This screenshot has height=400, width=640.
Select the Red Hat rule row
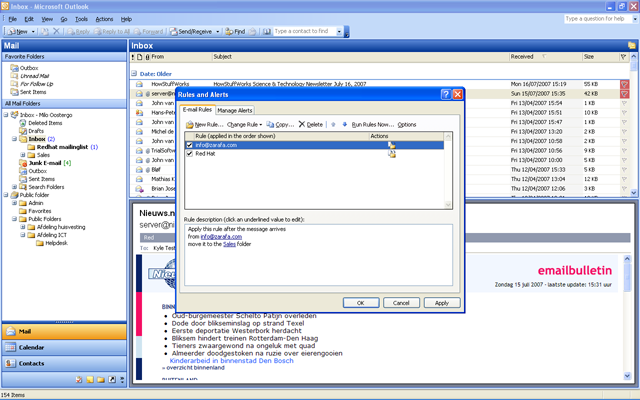coord(314,153)
